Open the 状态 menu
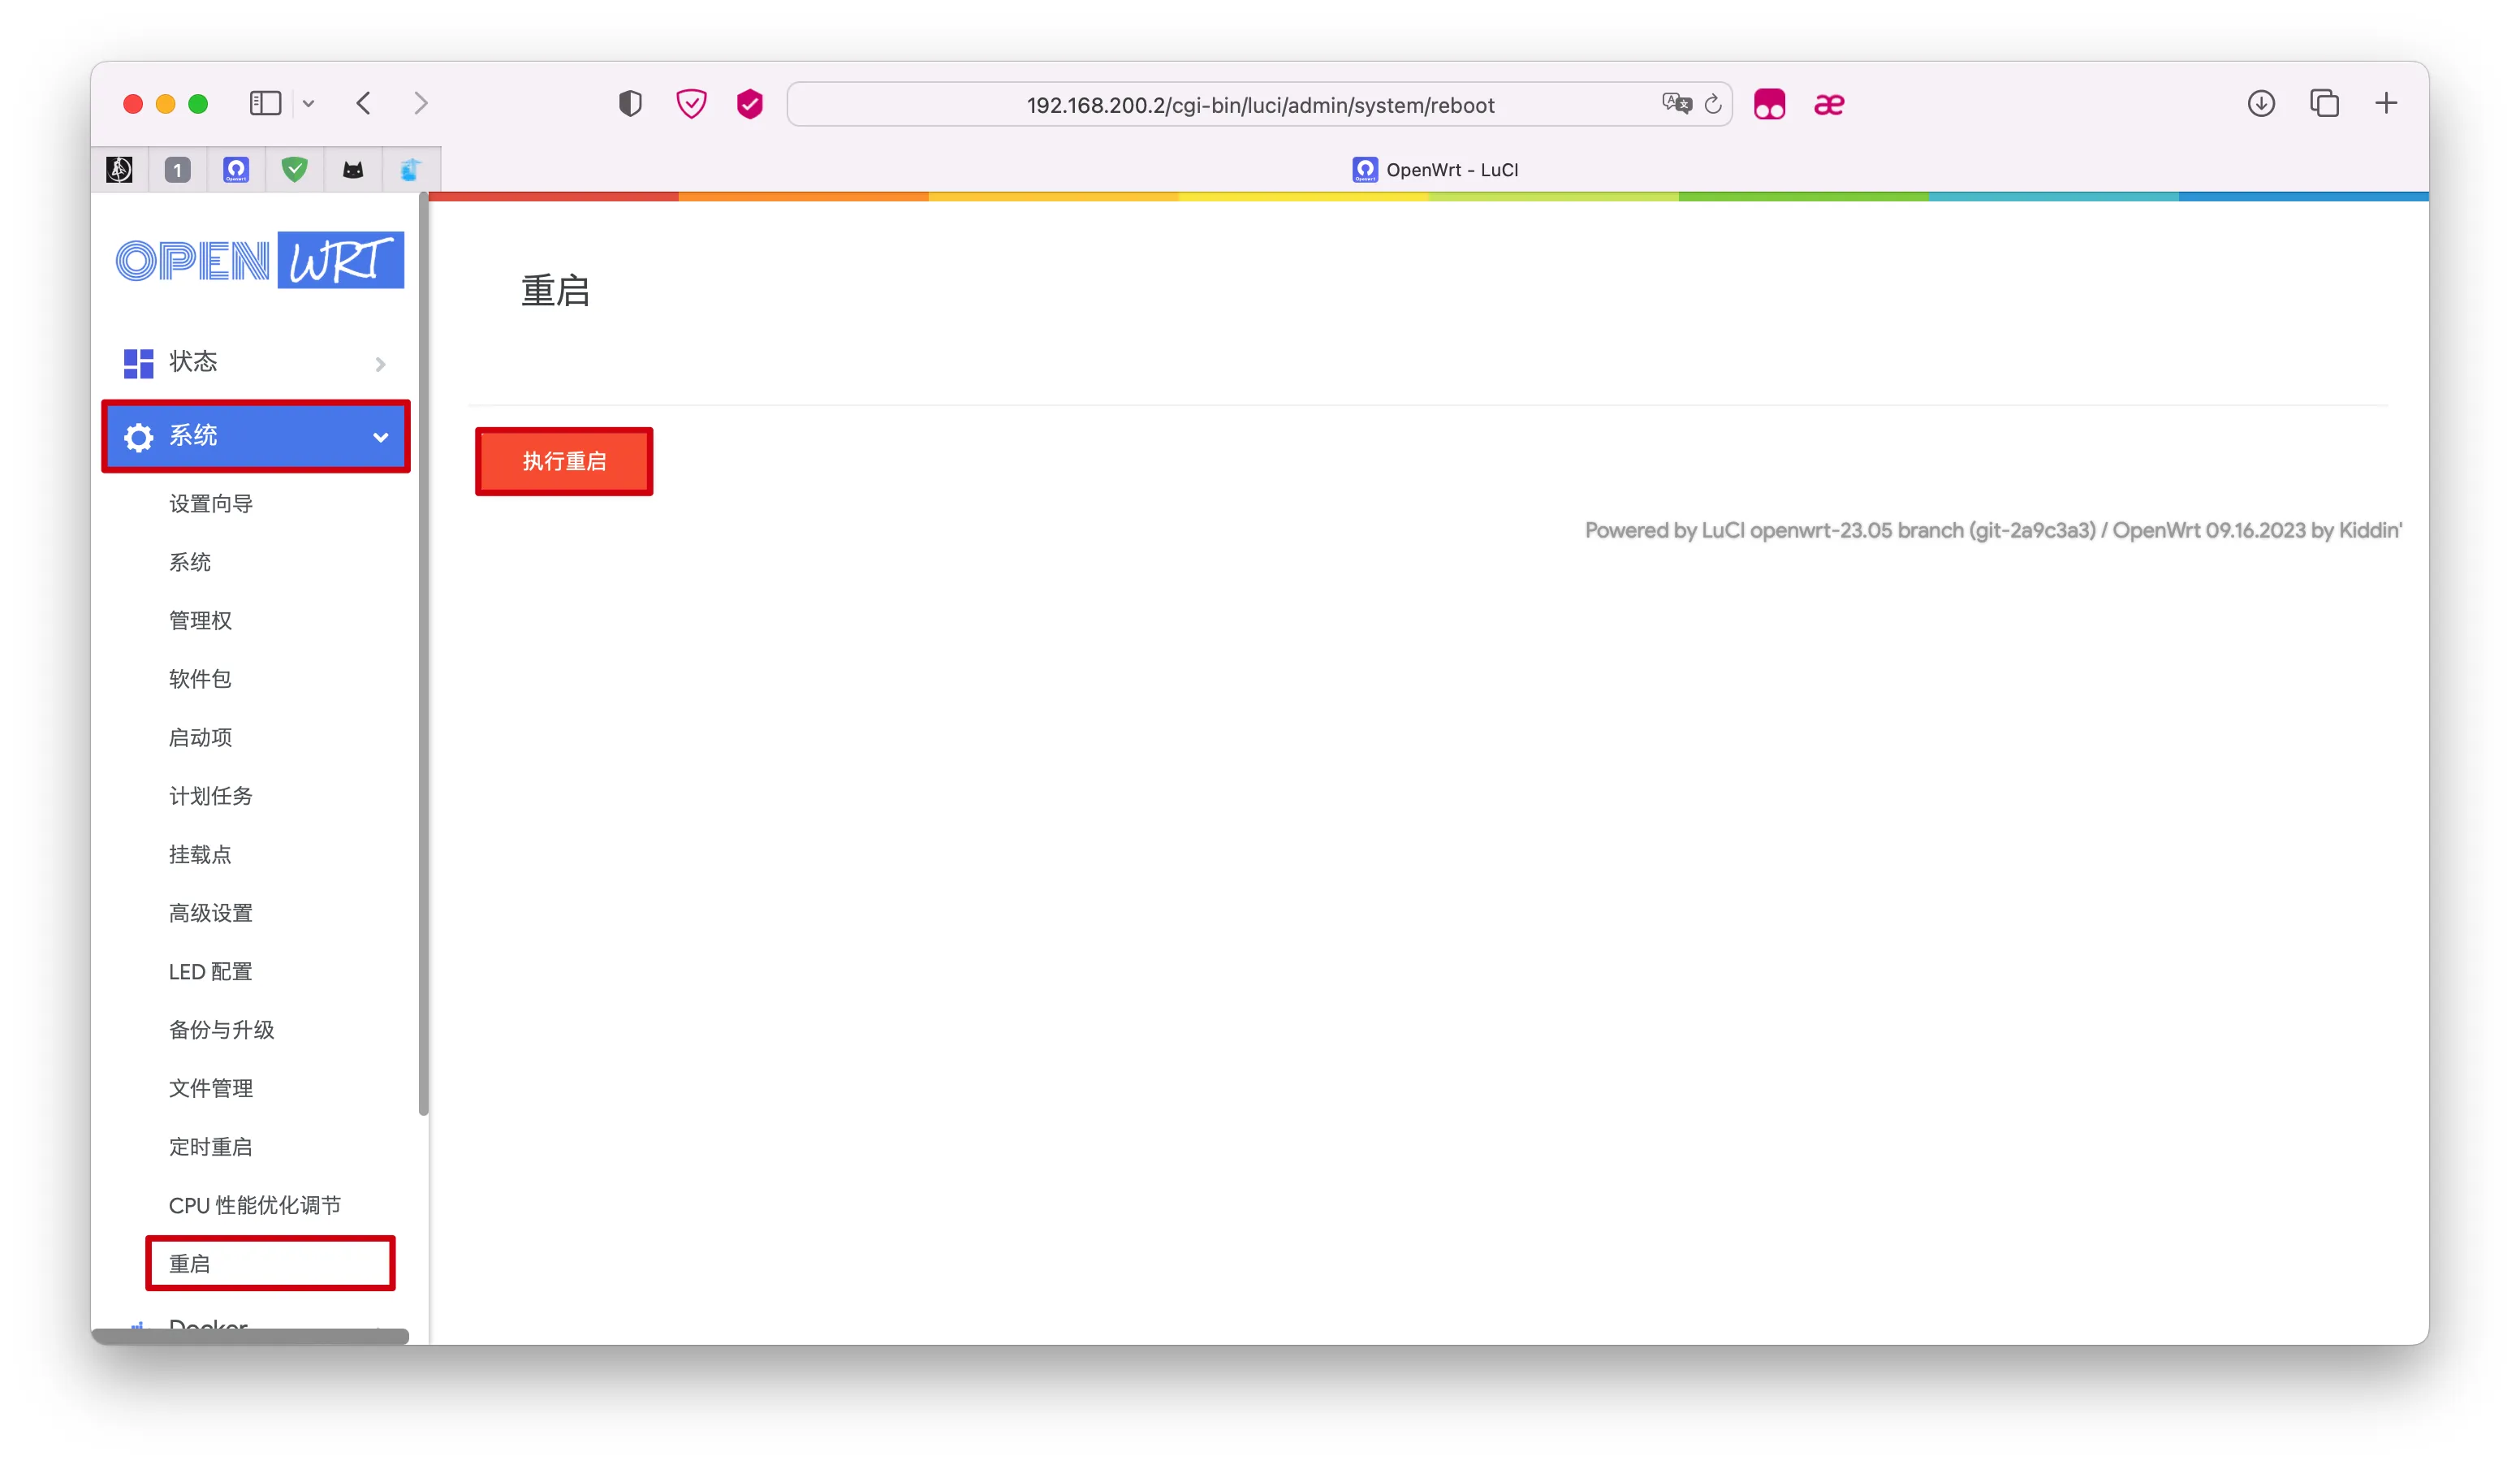This screenshot has width=2520, height=1465. (256, 363)
